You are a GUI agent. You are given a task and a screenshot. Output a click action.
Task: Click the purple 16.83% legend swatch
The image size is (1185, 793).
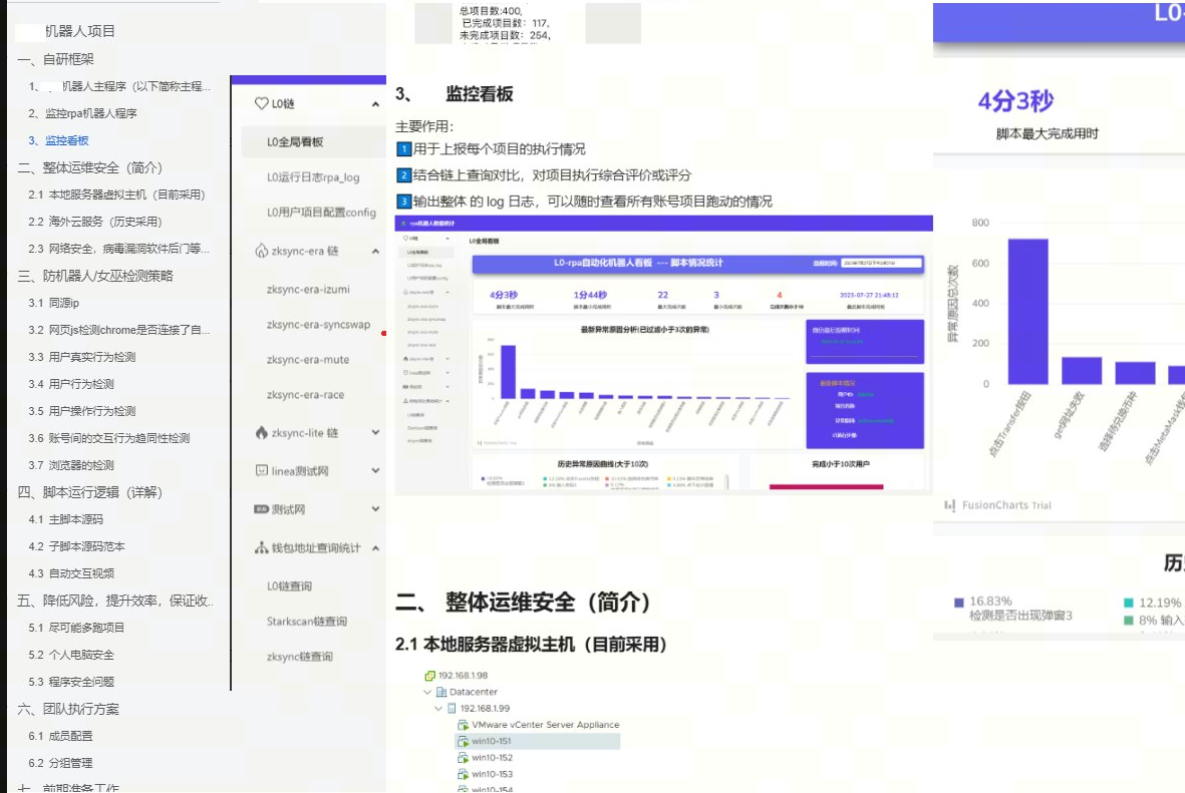(x=959, y=603)
